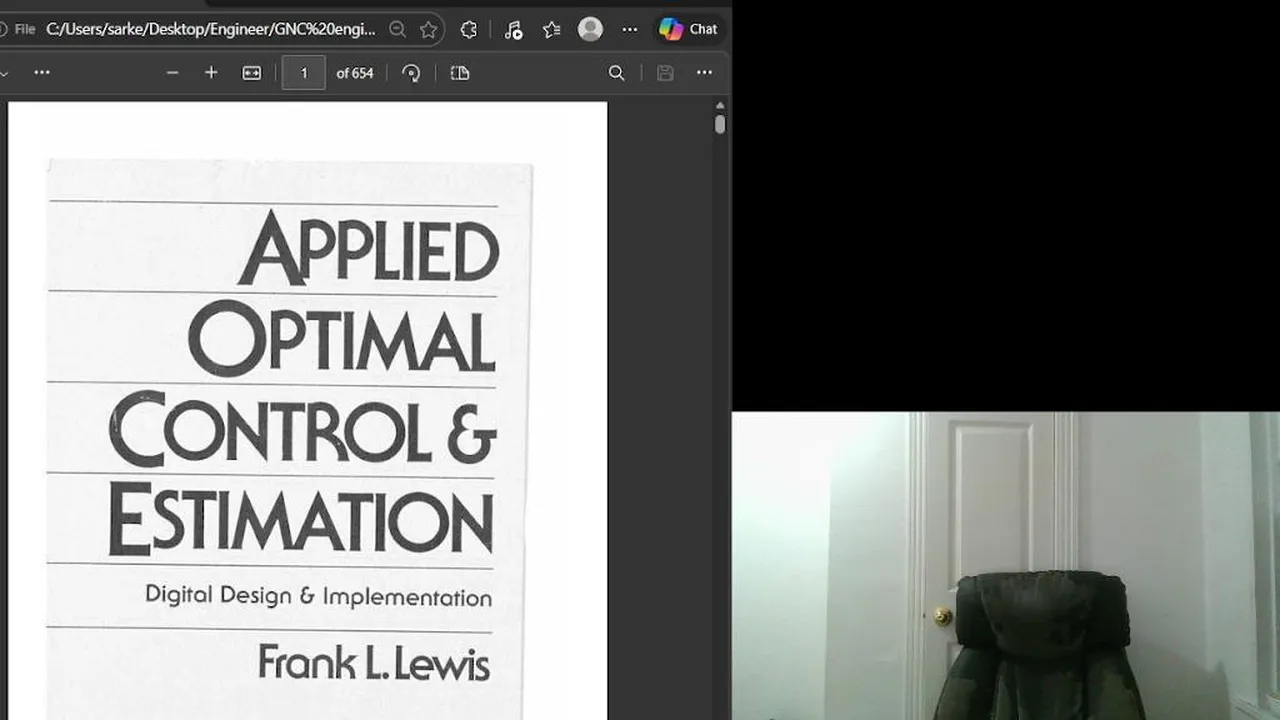Add this page to favorites with star icon
The width and height of the screenshot is (1280, 720).
point(428,29)
